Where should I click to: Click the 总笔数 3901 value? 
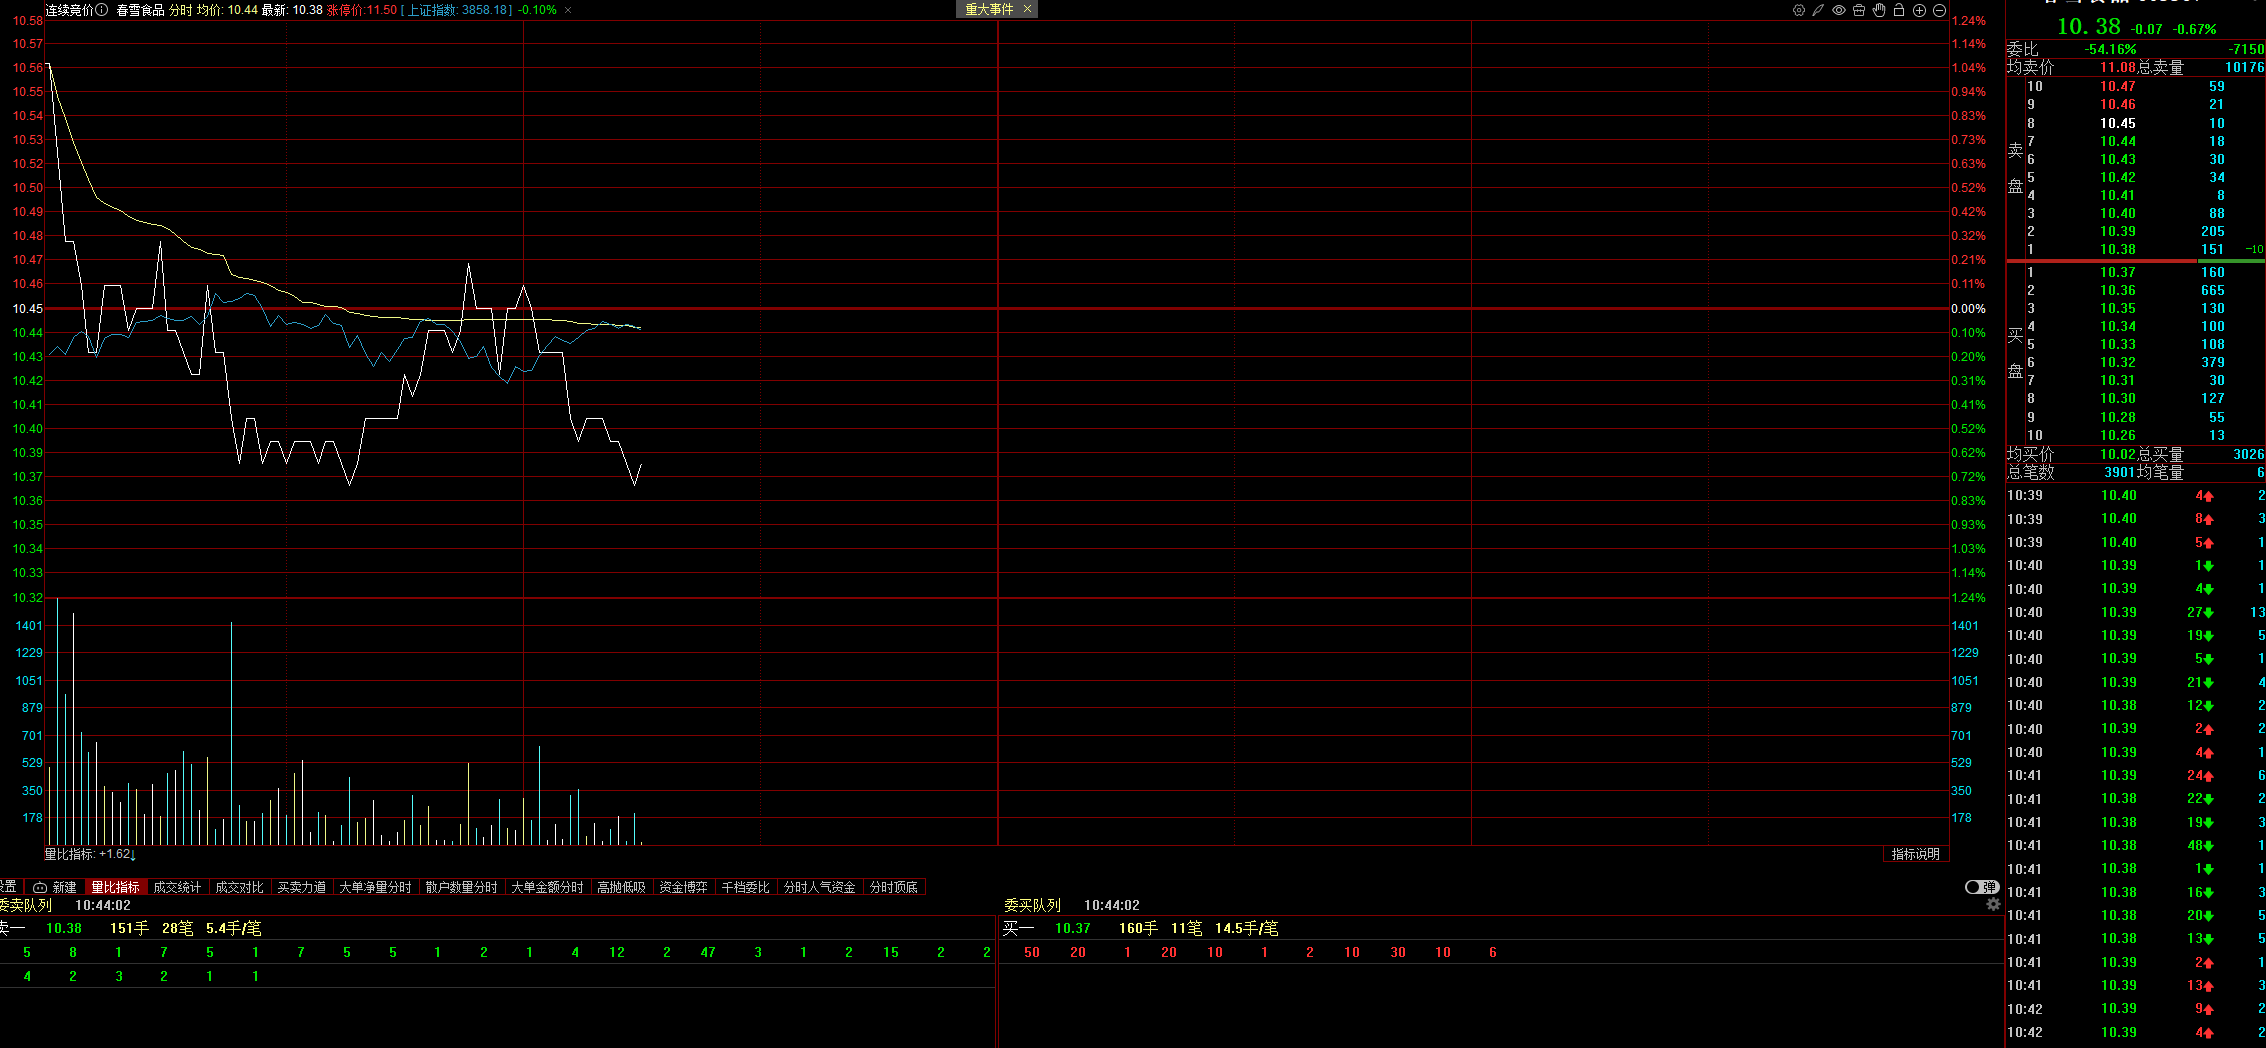tap(2120, 472)
